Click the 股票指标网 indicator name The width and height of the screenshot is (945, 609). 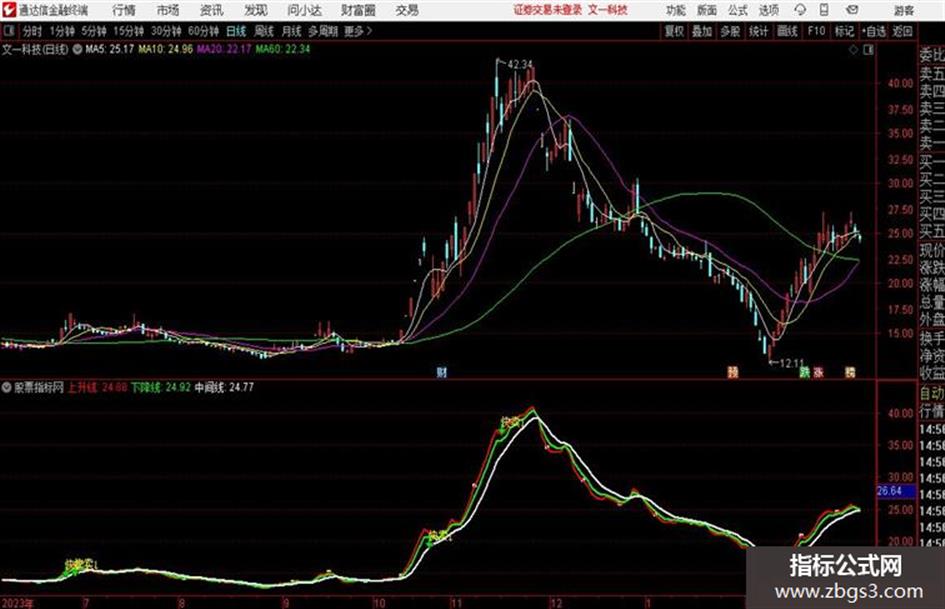click(x=39, y=388)
